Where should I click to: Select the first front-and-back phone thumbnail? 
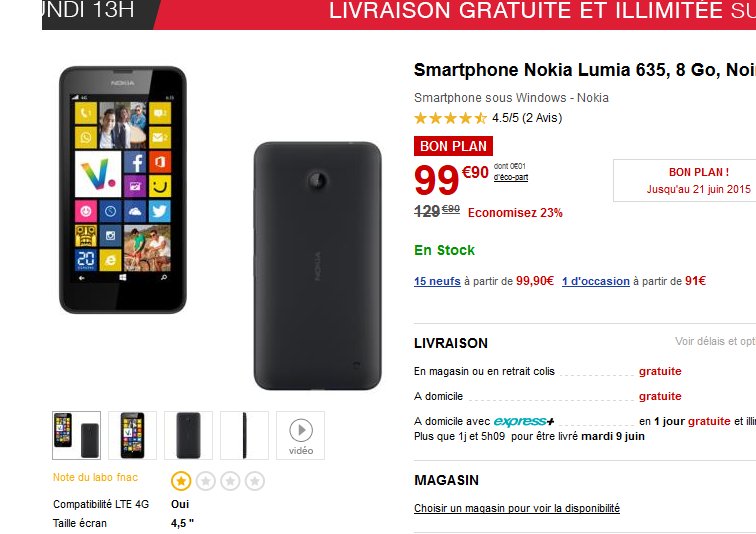77,435
